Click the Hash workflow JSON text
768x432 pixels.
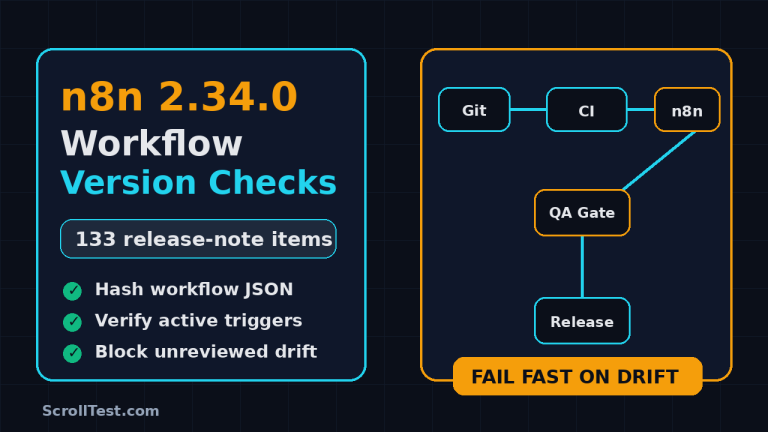point(194,289)
